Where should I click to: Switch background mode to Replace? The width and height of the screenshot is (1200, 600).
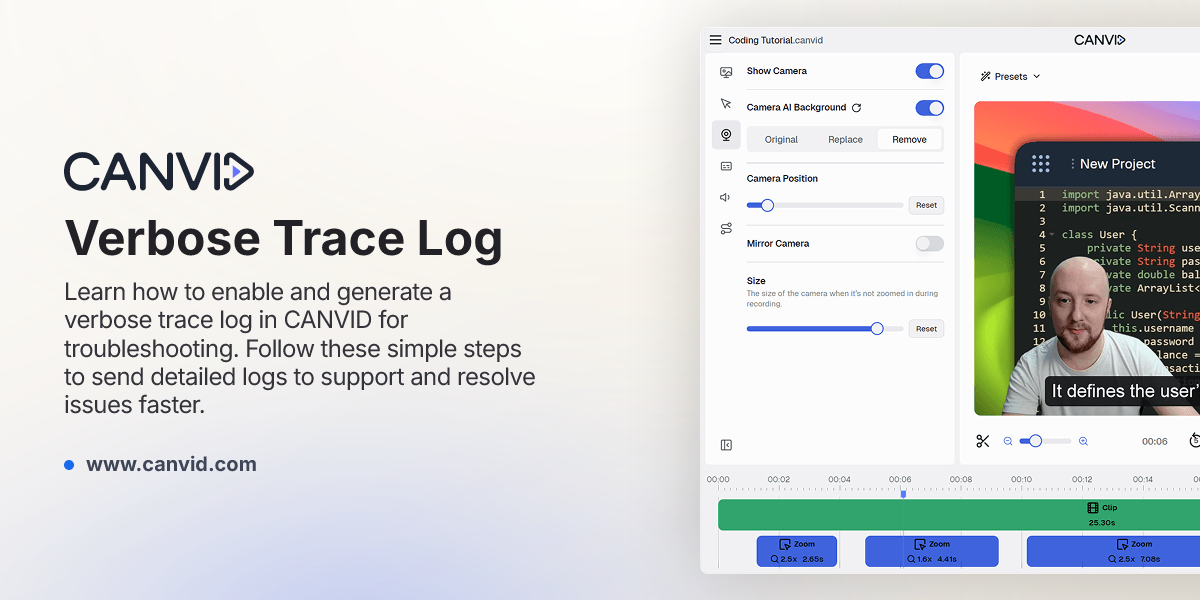point(845,140)
